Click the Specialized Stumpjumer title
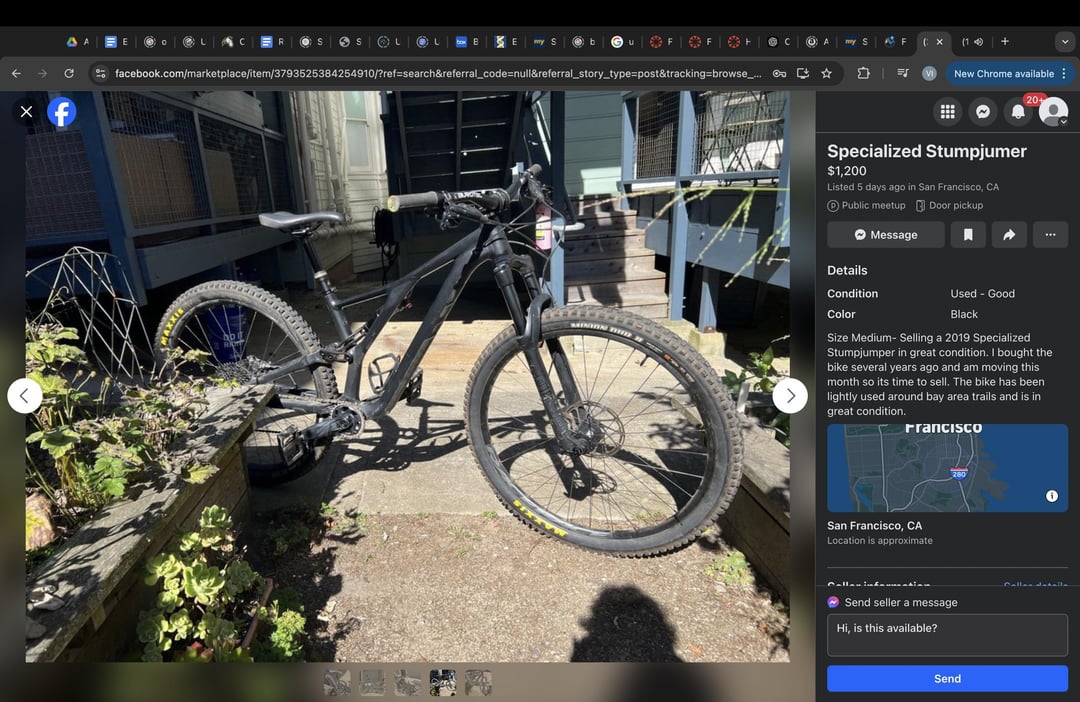 click(926, 151)
